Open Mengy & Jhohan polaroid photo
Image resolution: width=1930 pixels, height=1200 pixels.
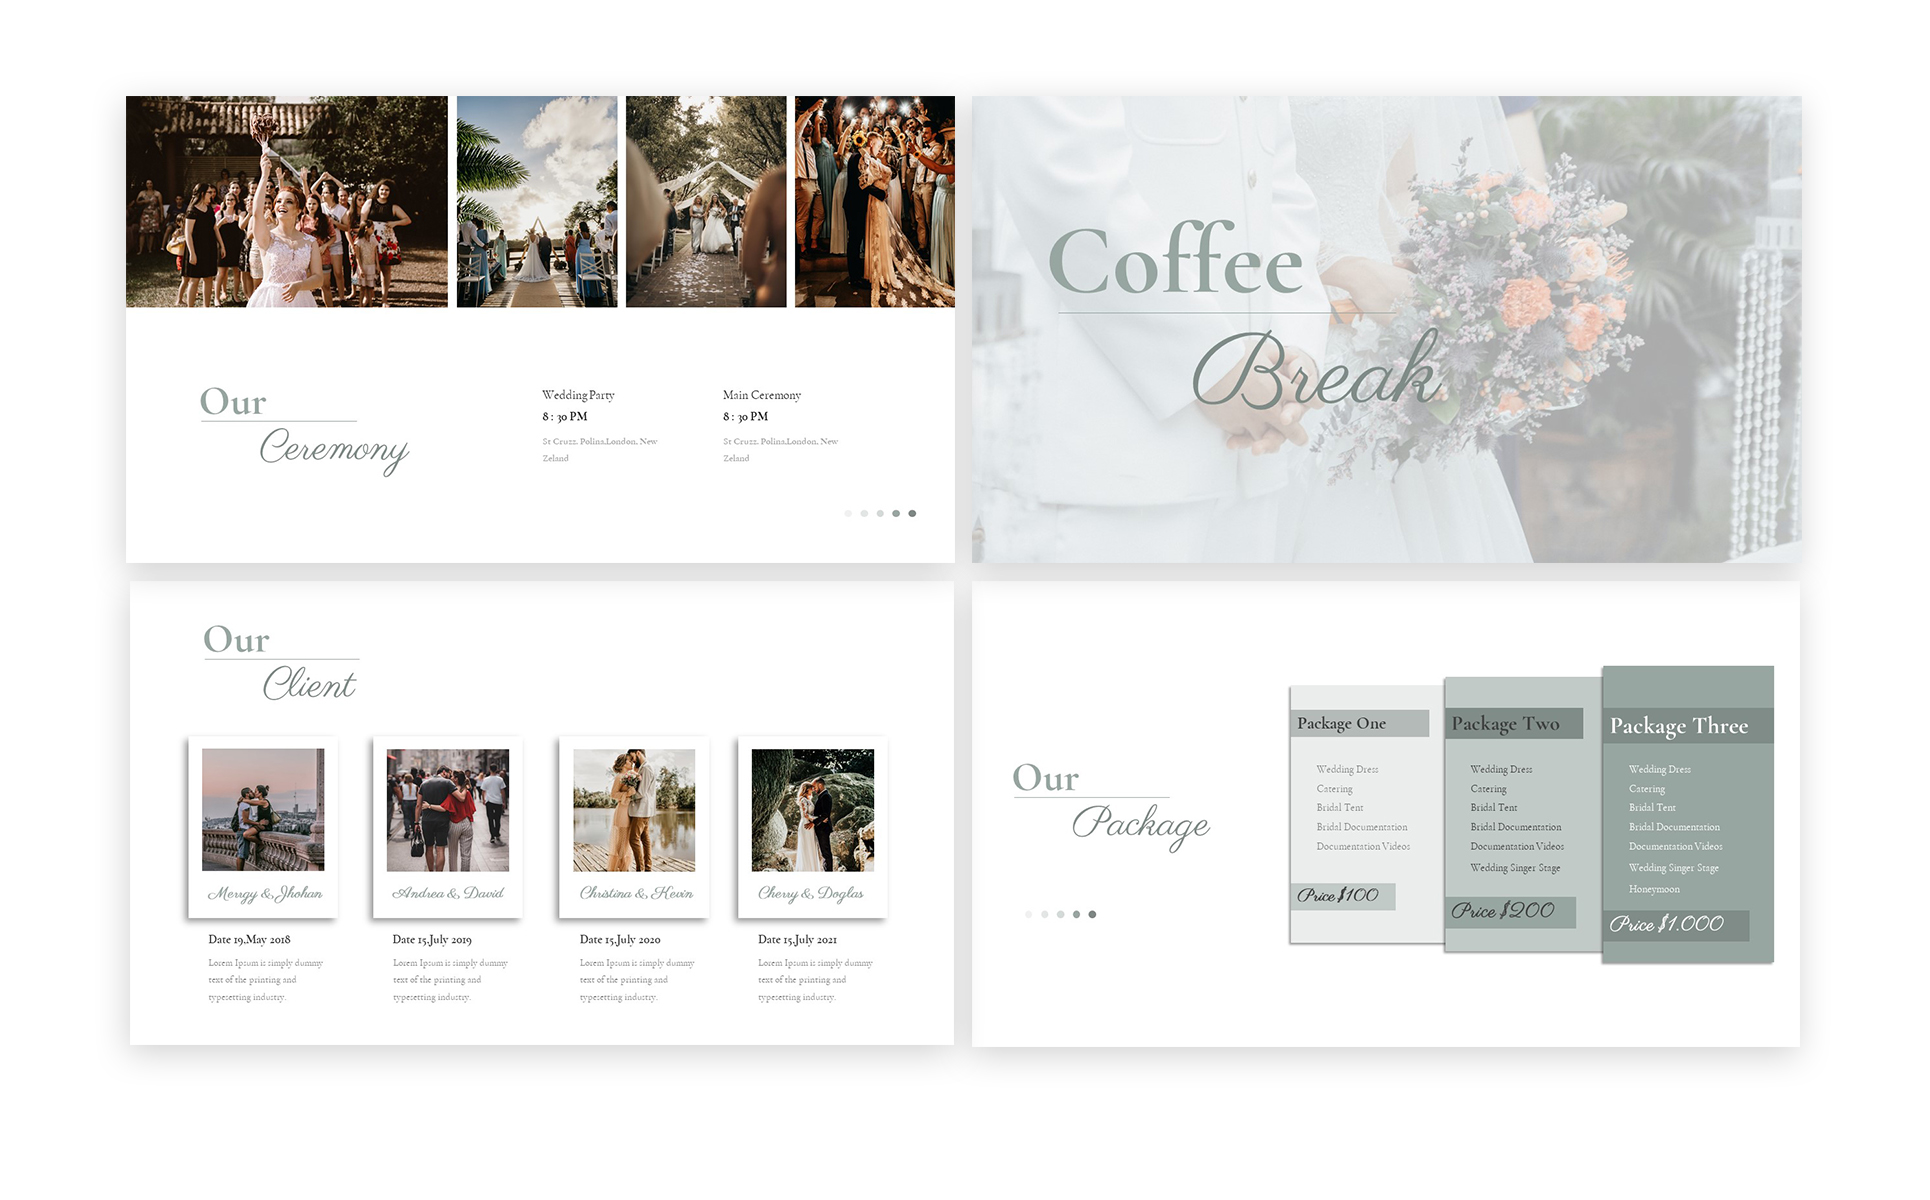point(263,809)
